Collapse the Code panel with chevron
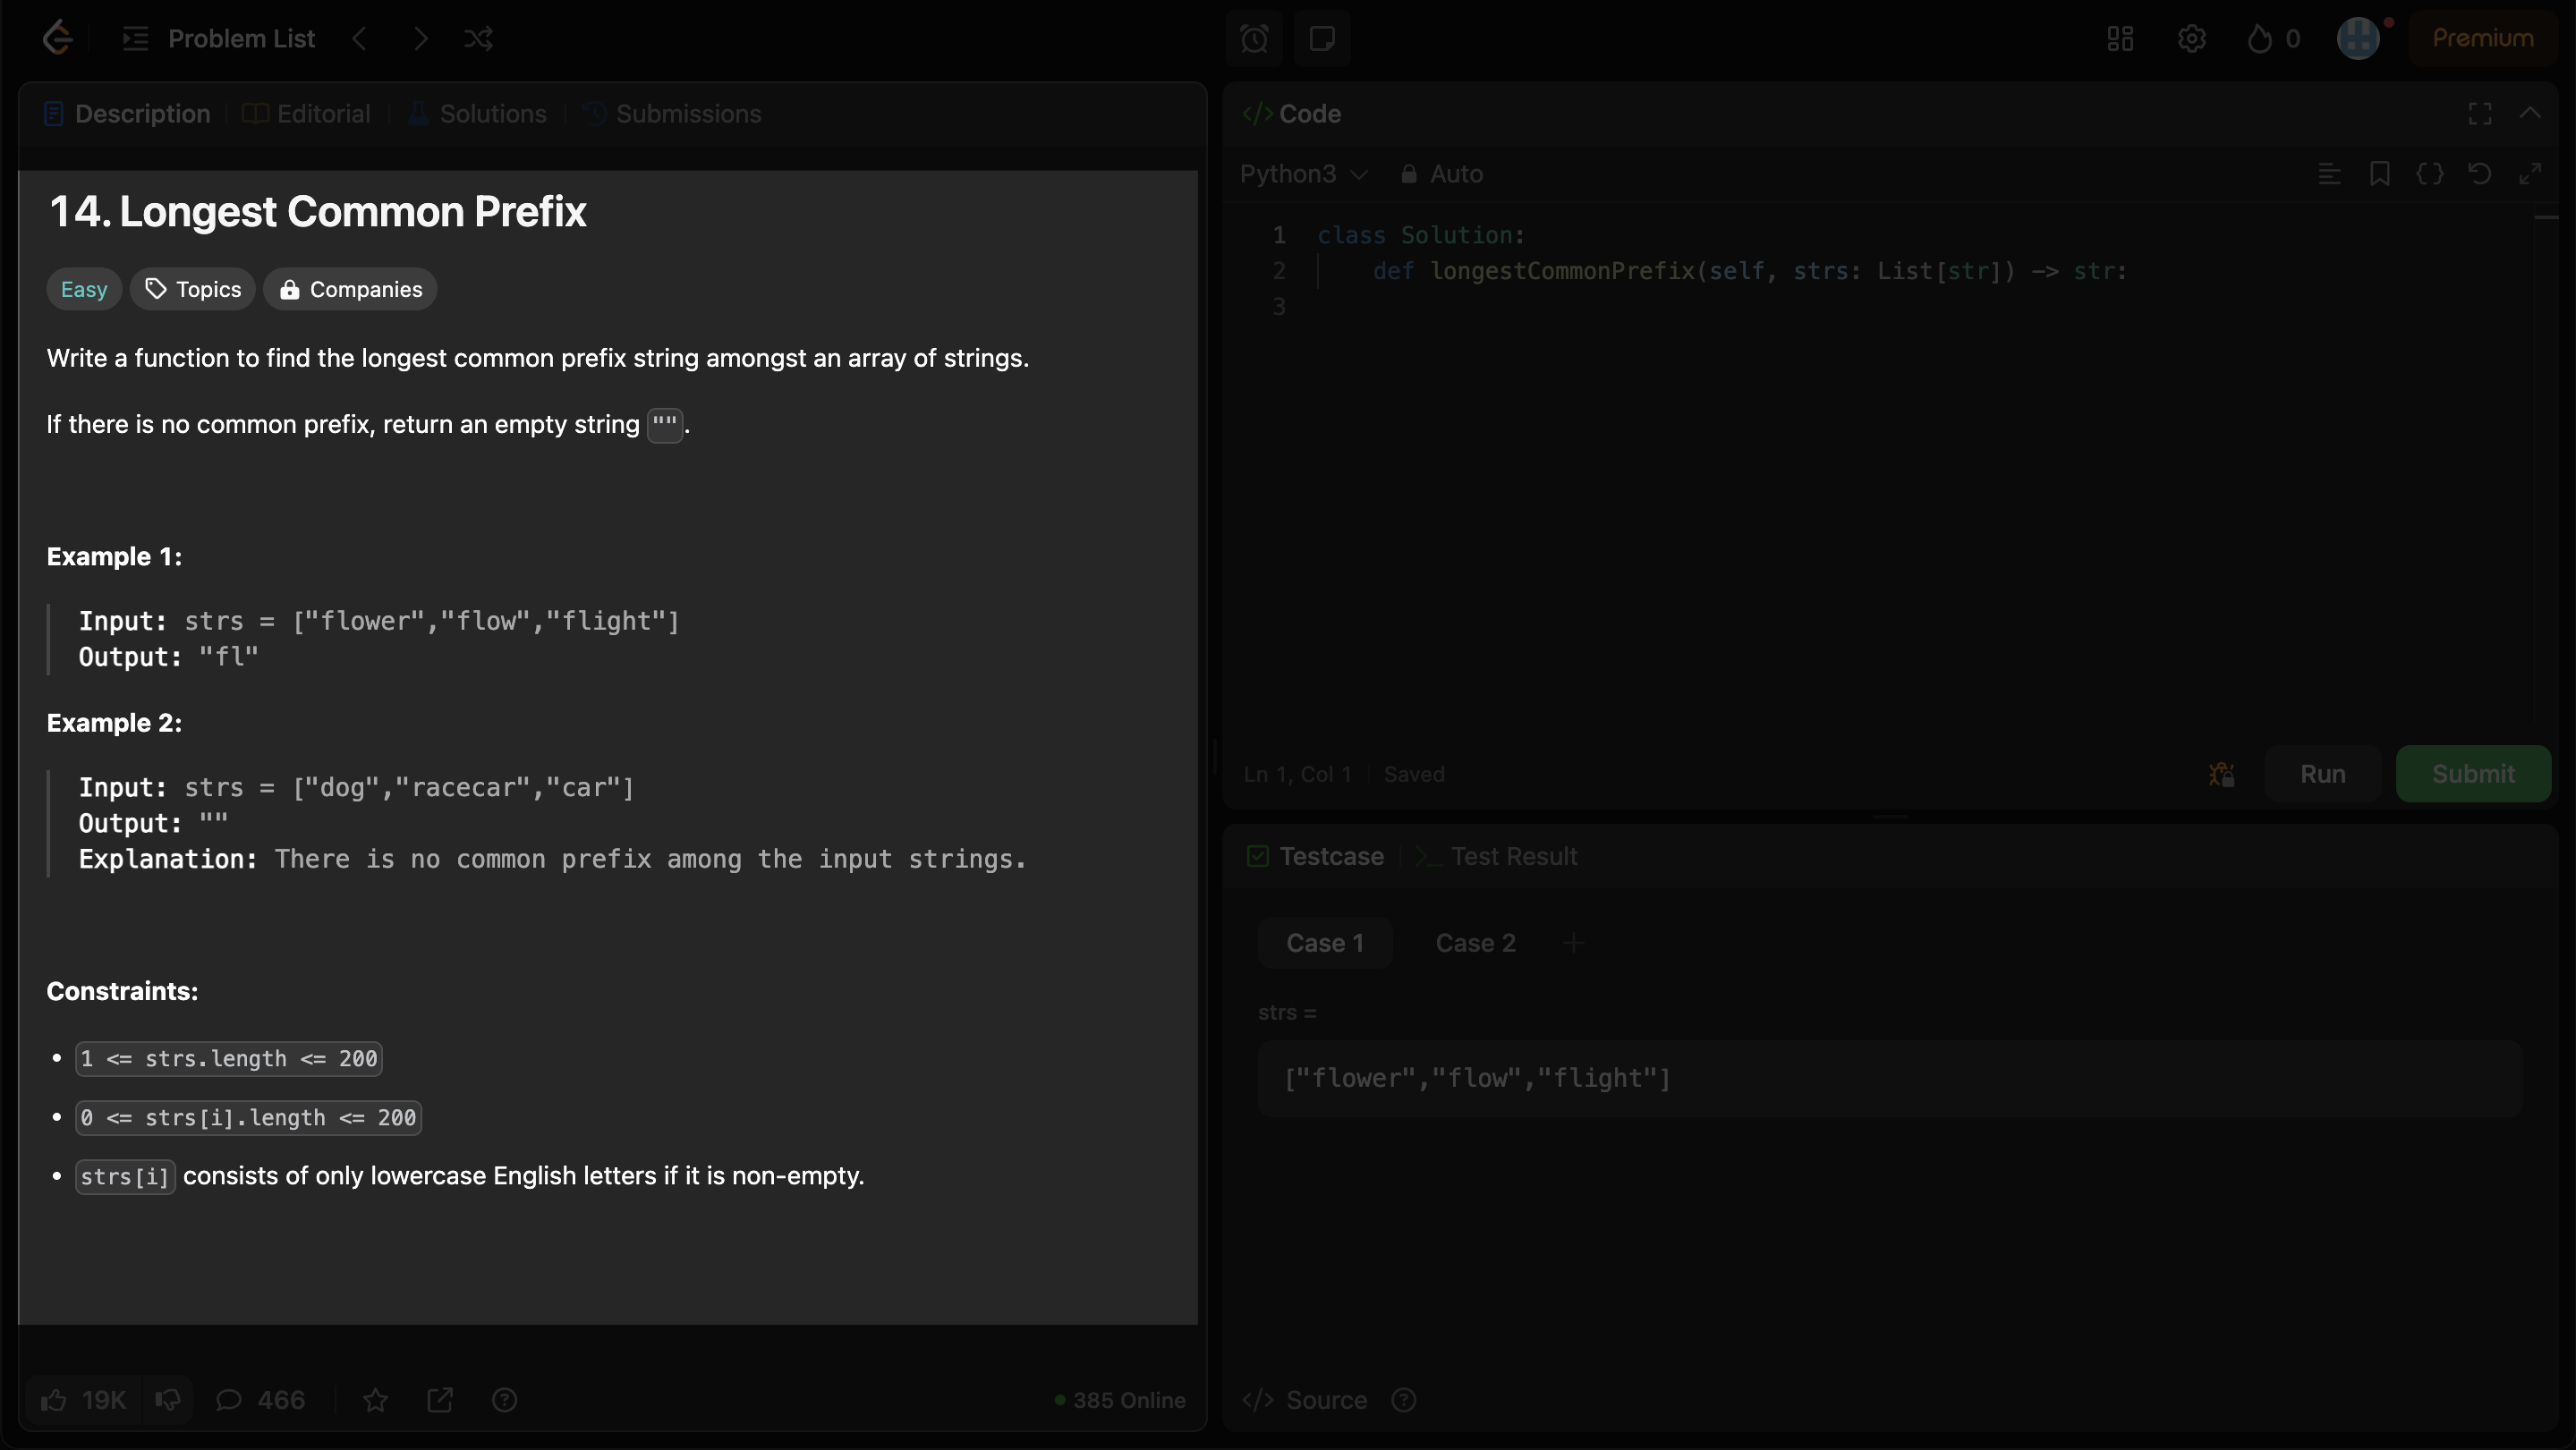This screenshot has width=2576, height=1450. 2530,113
